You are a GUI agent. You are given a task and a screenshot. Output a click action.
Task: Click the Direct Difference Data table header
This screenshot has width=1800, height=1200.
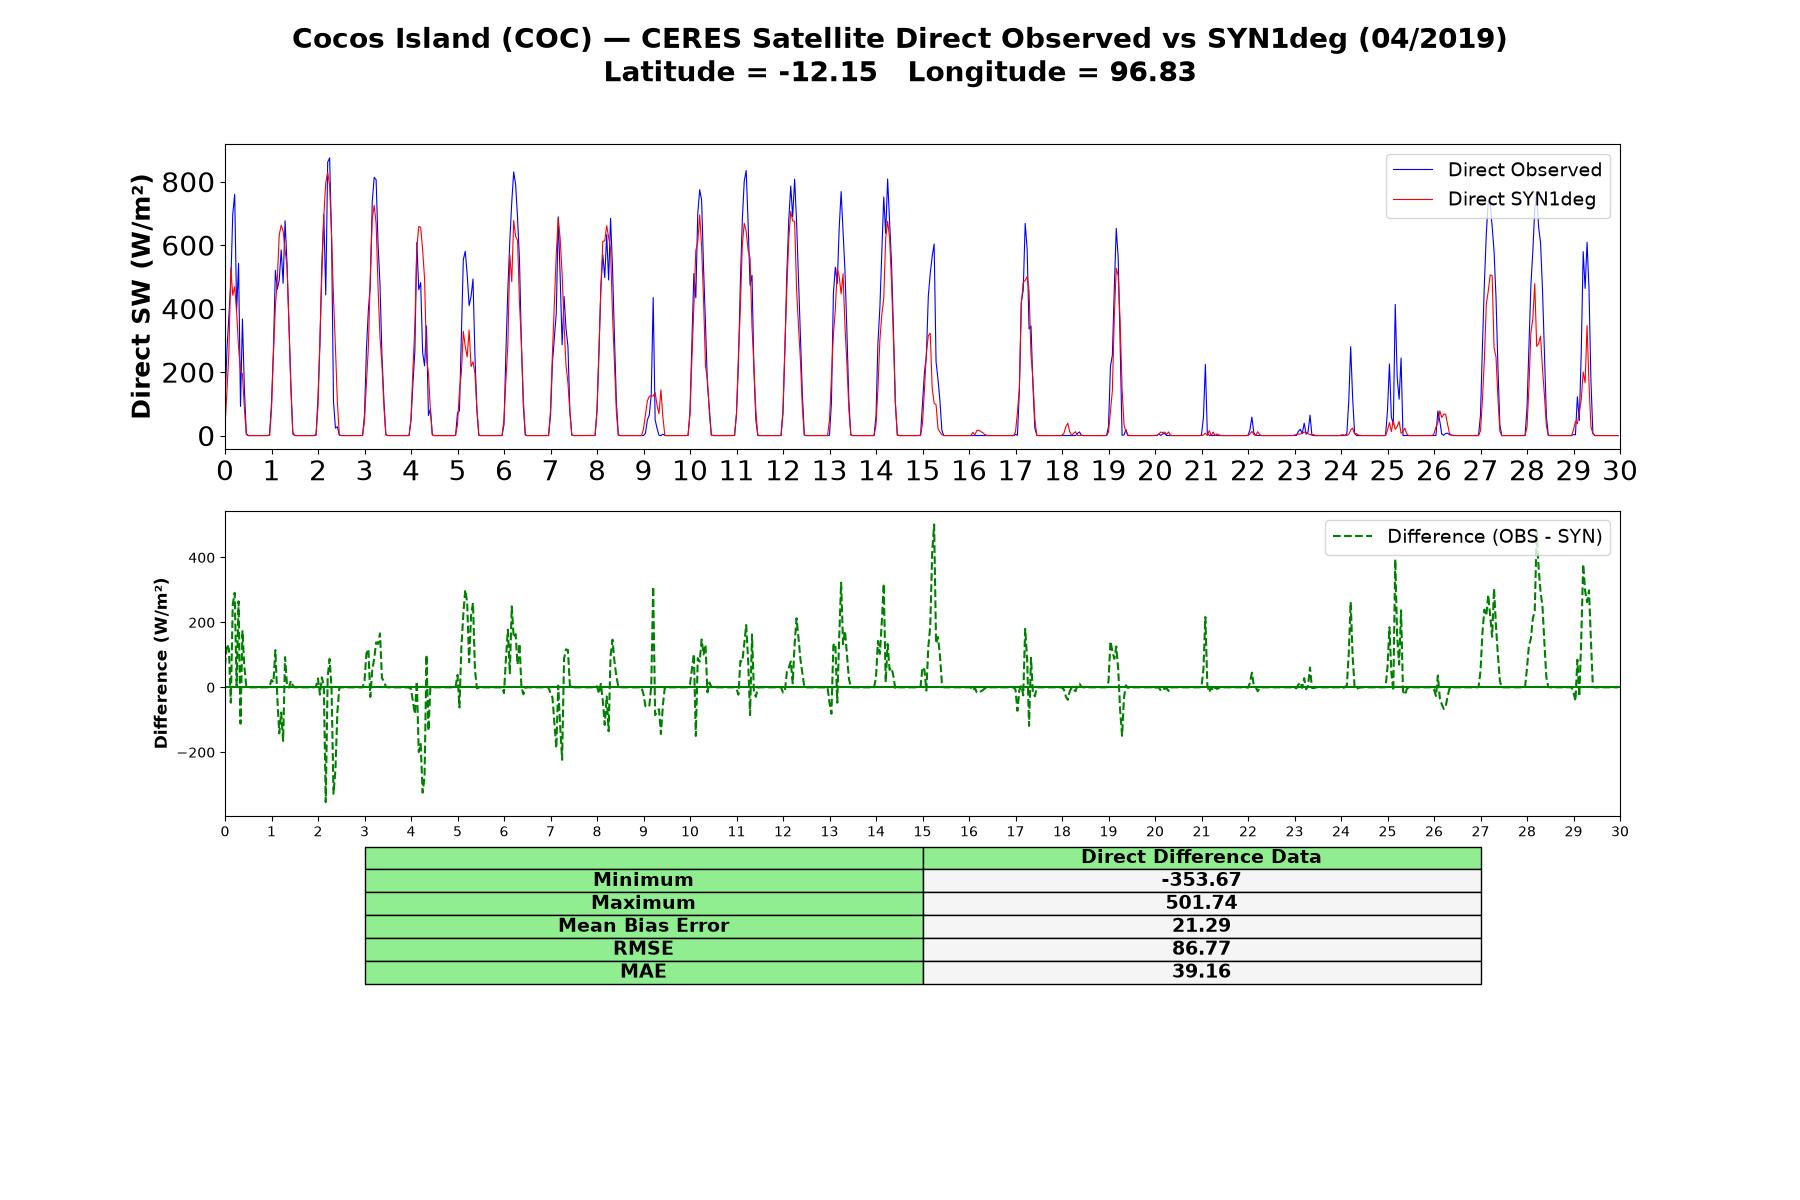pyautogui.click(x=1201, y=857)
